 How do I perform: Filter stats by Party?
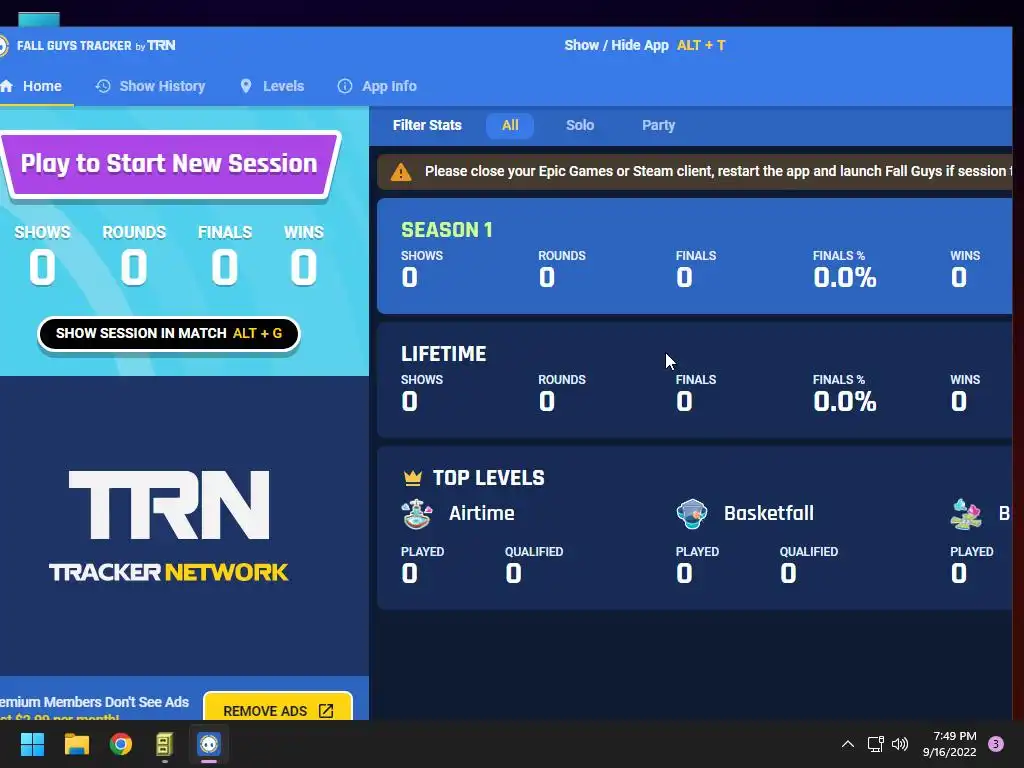[x=658, y=125]
